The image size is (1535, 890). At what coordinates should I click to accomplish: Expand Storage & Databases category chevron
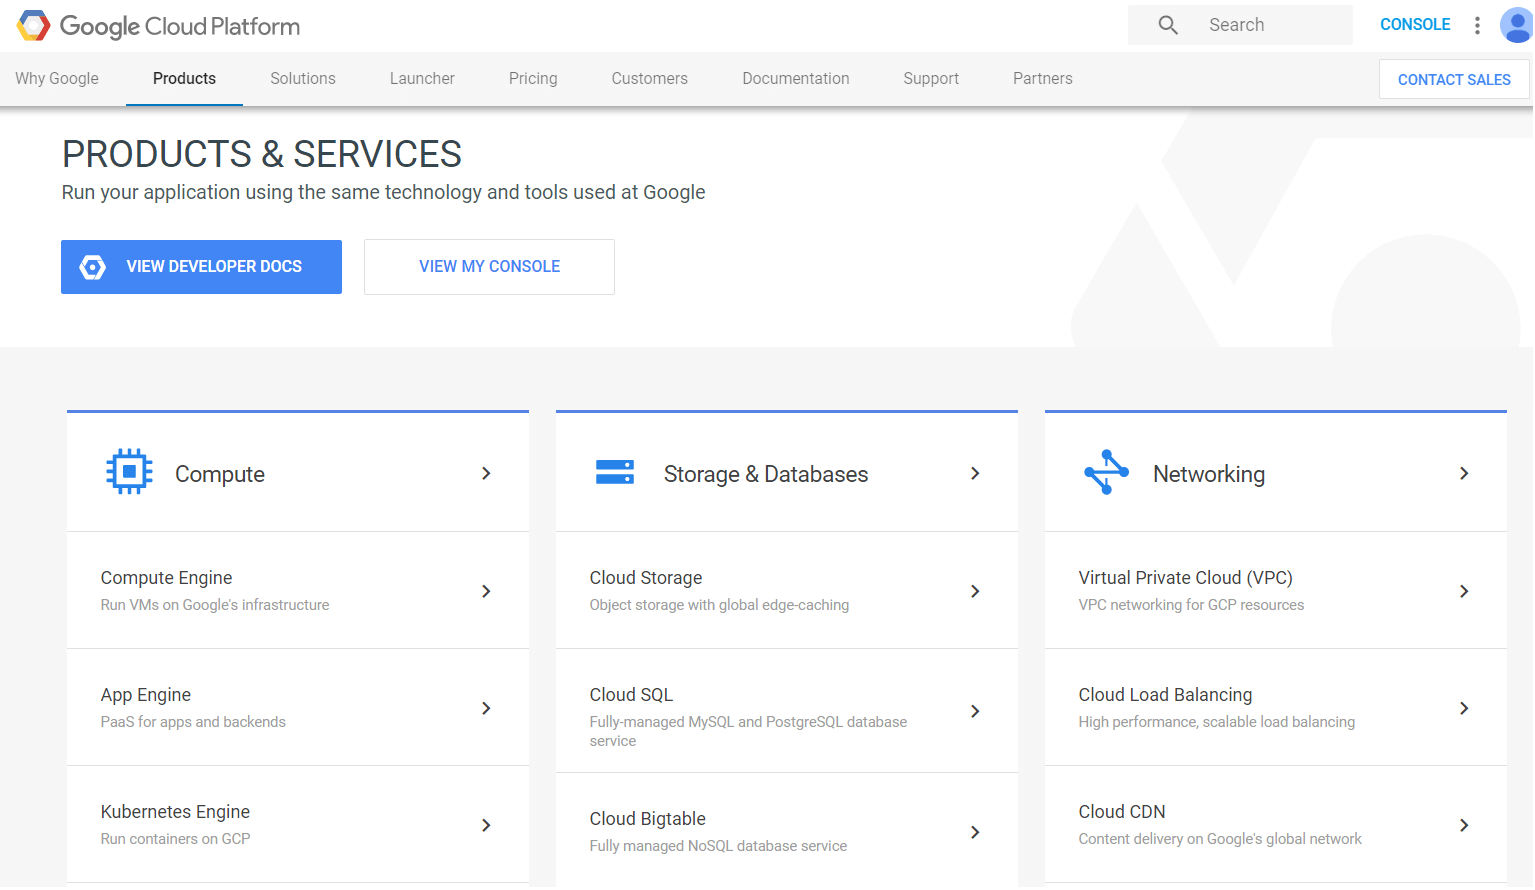pos(975,473)
